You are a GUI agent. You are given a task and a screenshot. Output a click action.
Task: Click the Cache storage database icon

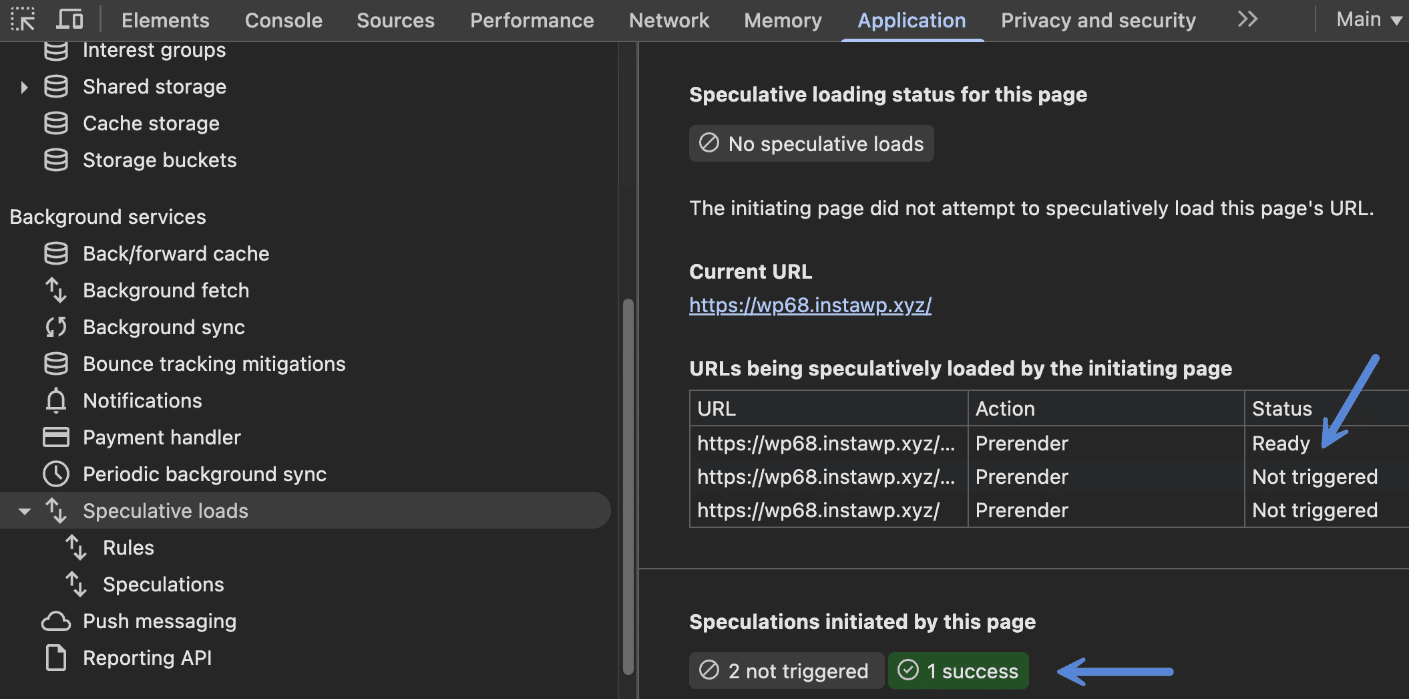coord(55,123)
